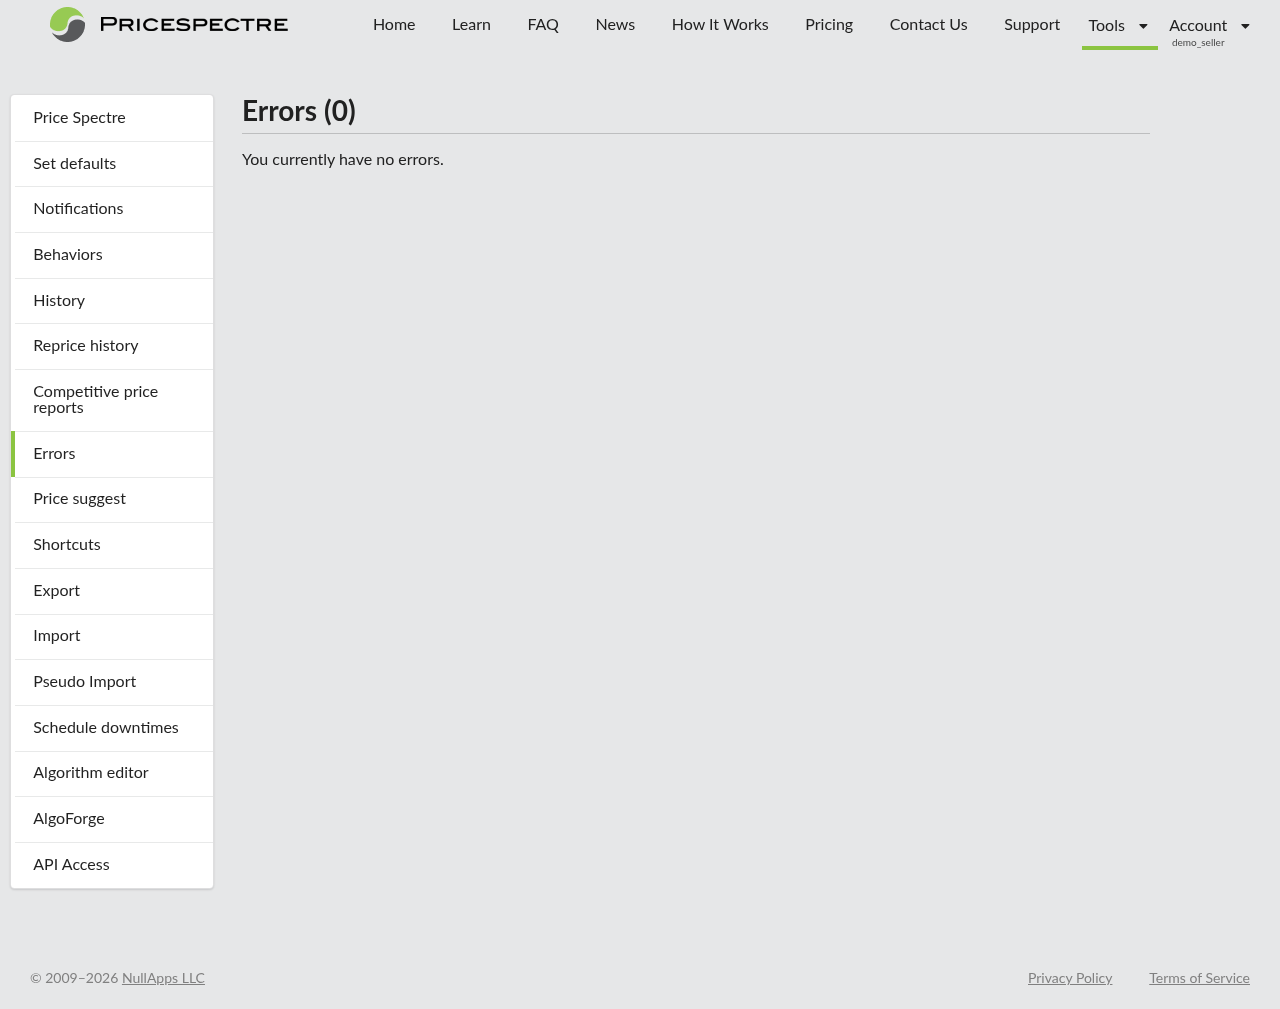Click the NullApps LLC footer link

163,978
